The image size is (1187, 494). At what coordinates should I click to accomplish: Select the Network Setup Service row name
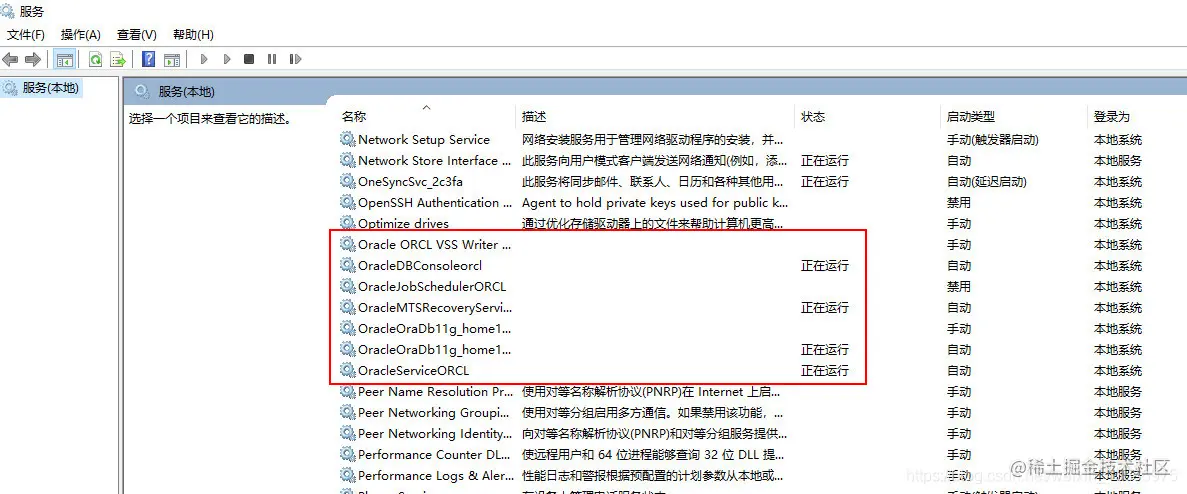pyautogui.click(x=424, y=139)
